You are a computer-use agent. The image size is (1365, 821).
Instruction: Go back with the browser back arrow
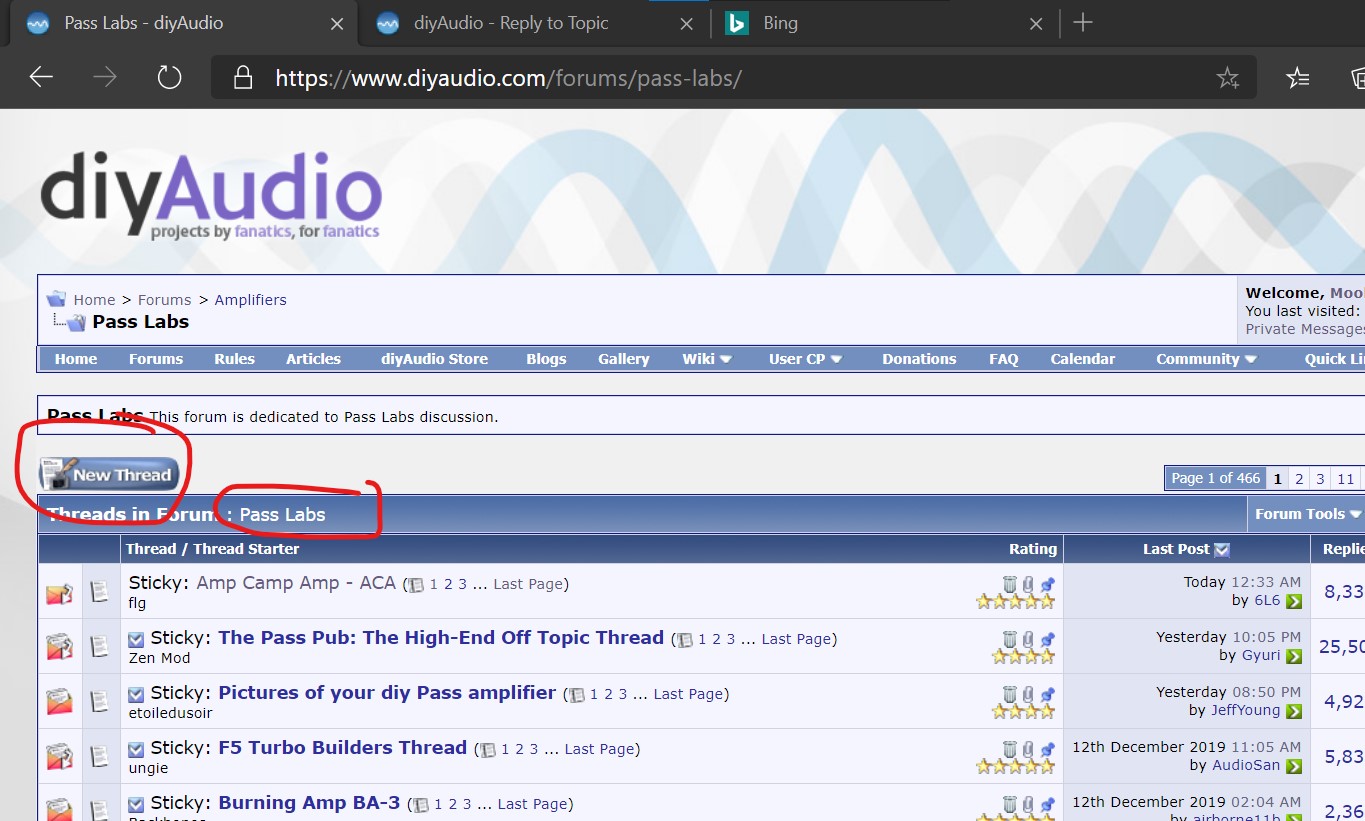coord(41,77)
